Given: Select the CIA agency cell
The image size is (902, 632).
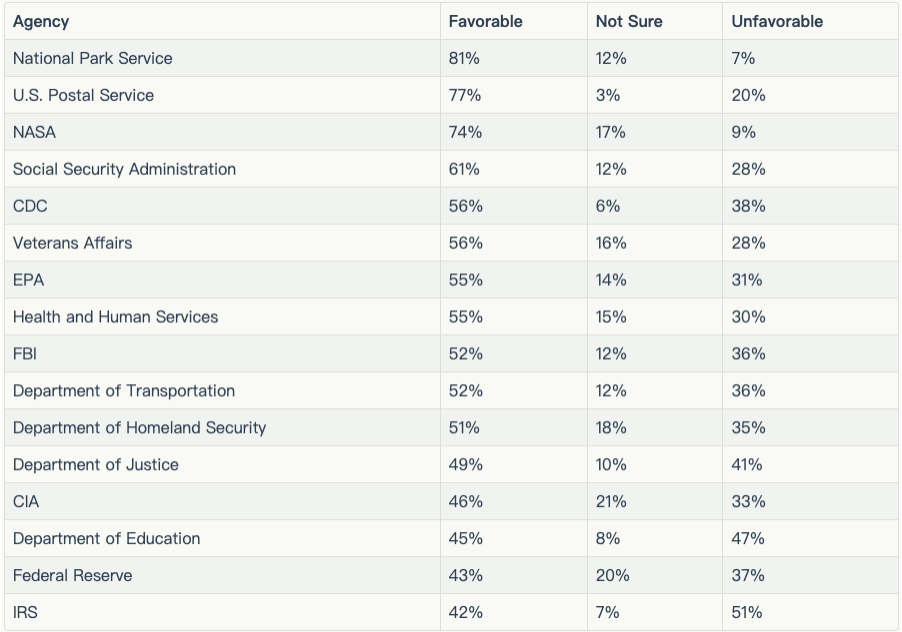Looking at the screenshot, I should [x=26, y=502].
